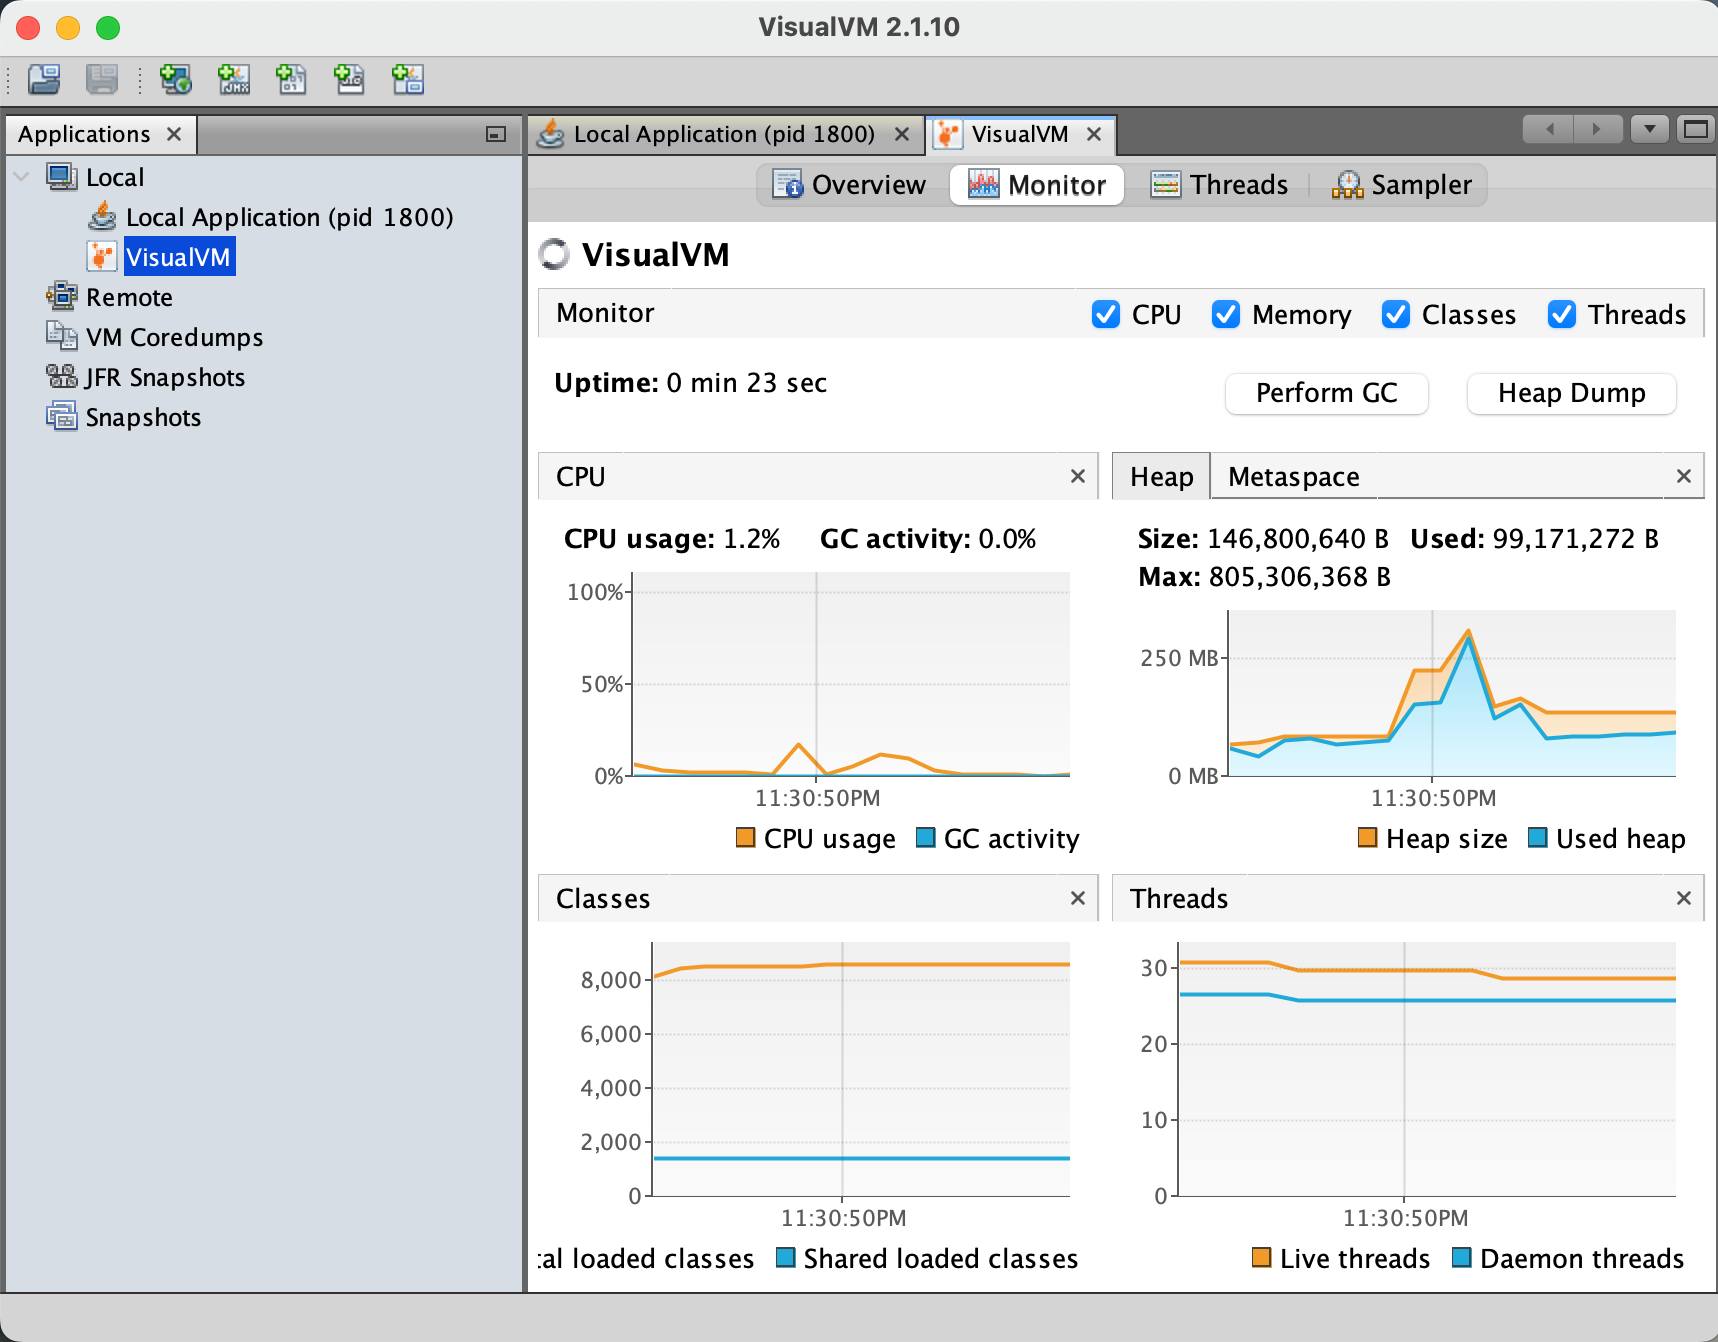Click the VM Coredumps icon in the tree
Viewport: 1718px width, 1342px height.
click(x=62, y=337)
